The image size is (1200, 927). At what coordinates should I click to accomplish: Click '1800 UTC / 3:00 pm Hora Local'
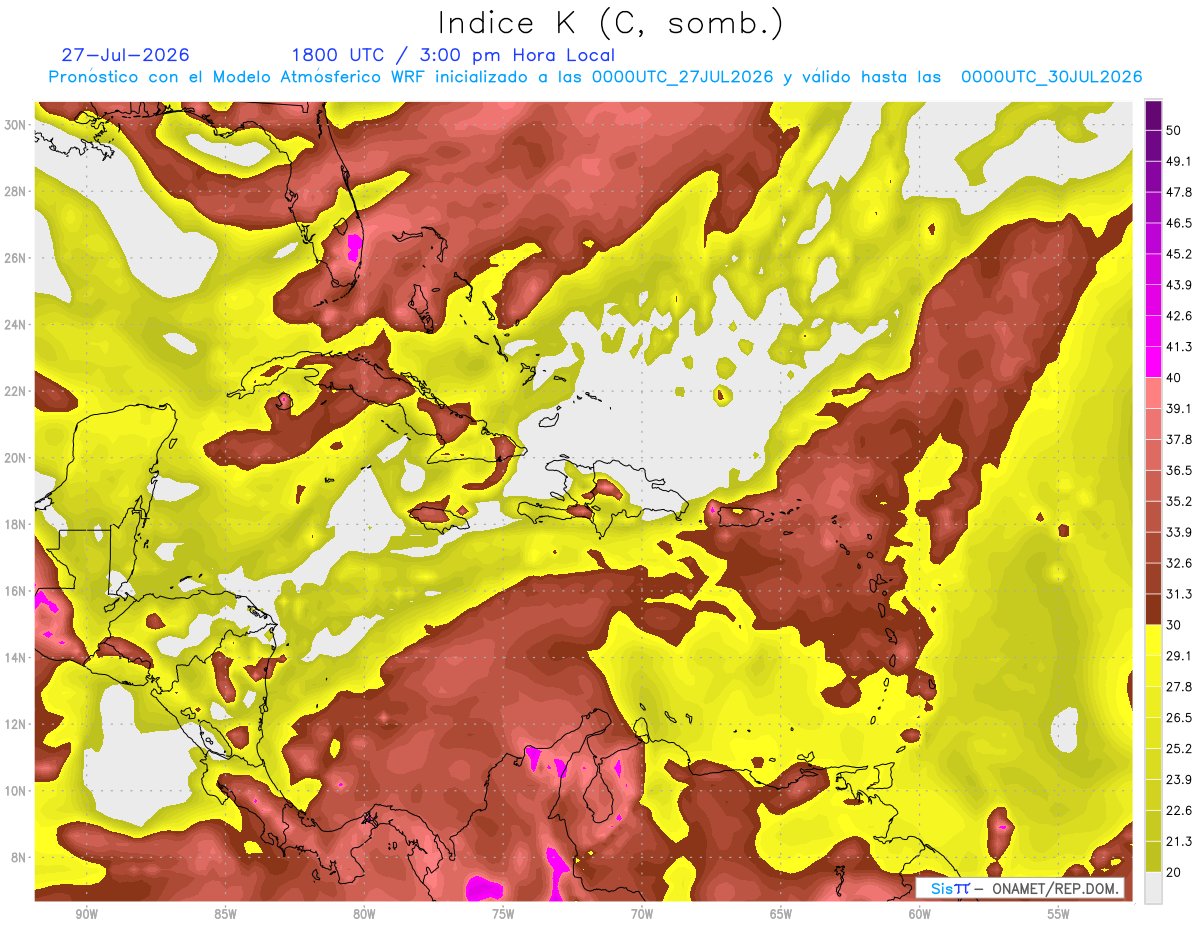coord(453,55)
